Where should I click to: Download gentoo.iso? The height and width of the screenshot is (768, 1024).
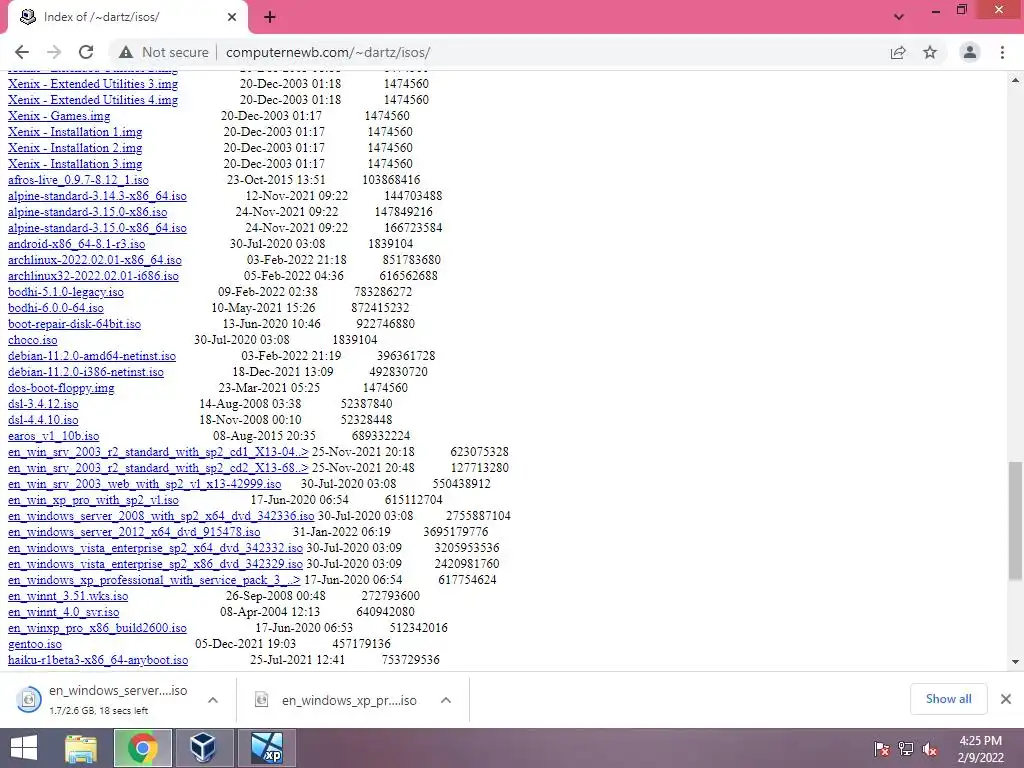[x=35, y=644]
